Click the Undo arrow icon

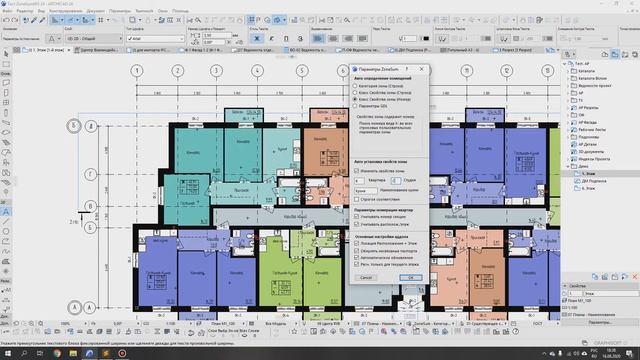[x=6, y=20]
